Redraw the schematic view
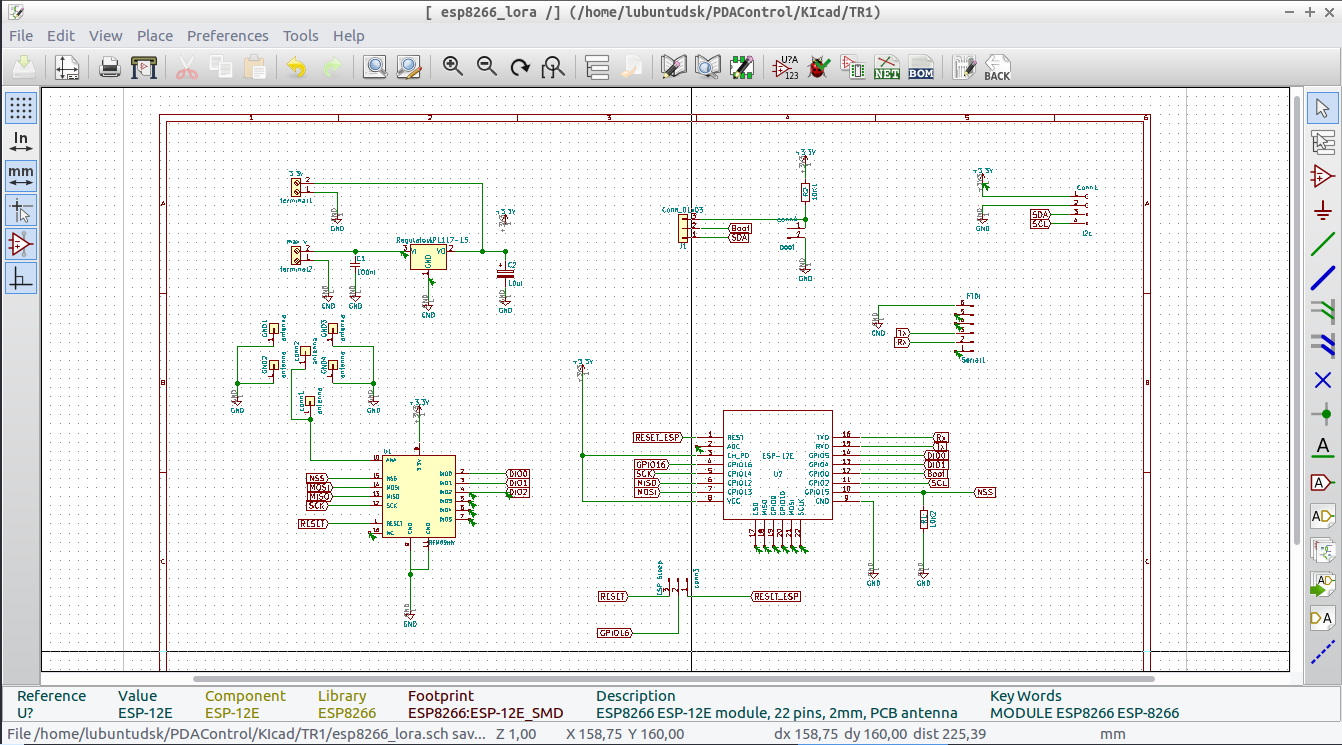The height and width of the screenshot is (745, 1342). pos(520,68)
